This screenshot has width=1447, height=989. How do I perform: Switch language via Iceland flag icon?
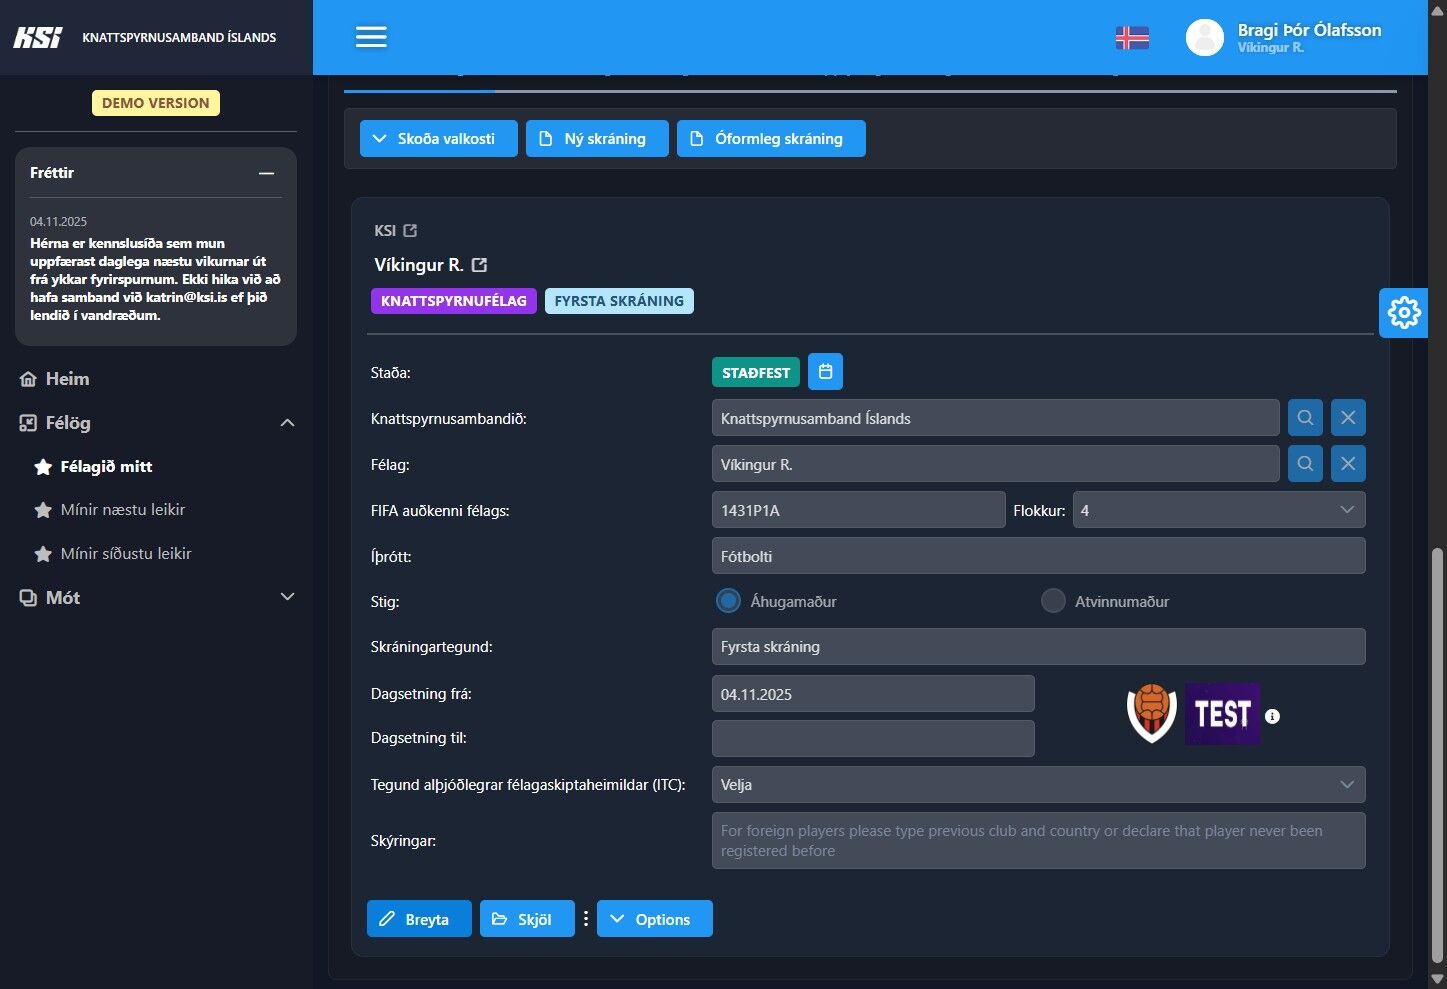1132,38
